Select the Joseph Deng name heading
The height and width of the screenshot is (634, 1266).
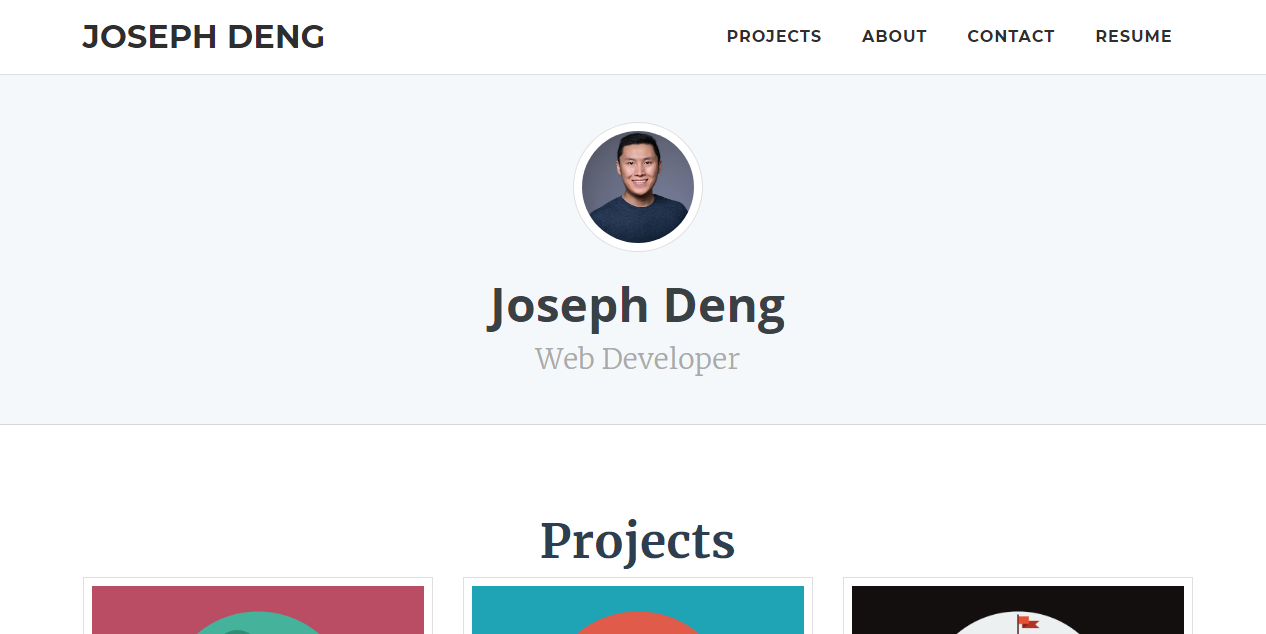tap(637, 305)
